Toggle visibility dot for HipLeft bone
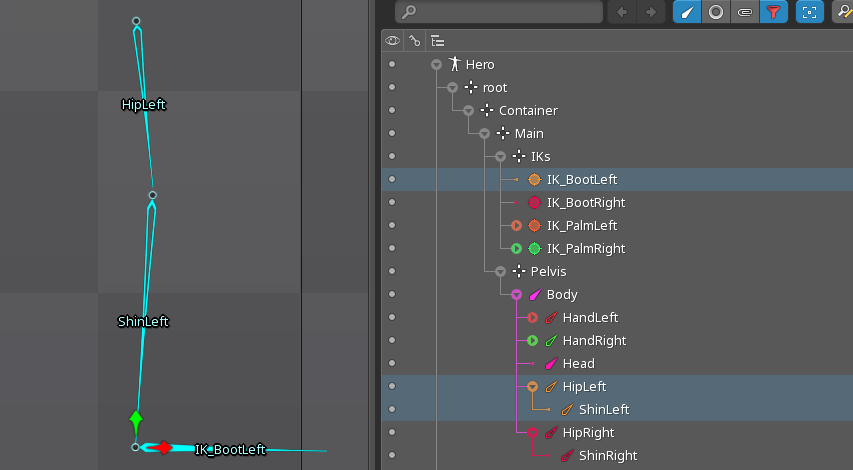The width and height of the screenshot is (853, 470). tap(392, 386)
